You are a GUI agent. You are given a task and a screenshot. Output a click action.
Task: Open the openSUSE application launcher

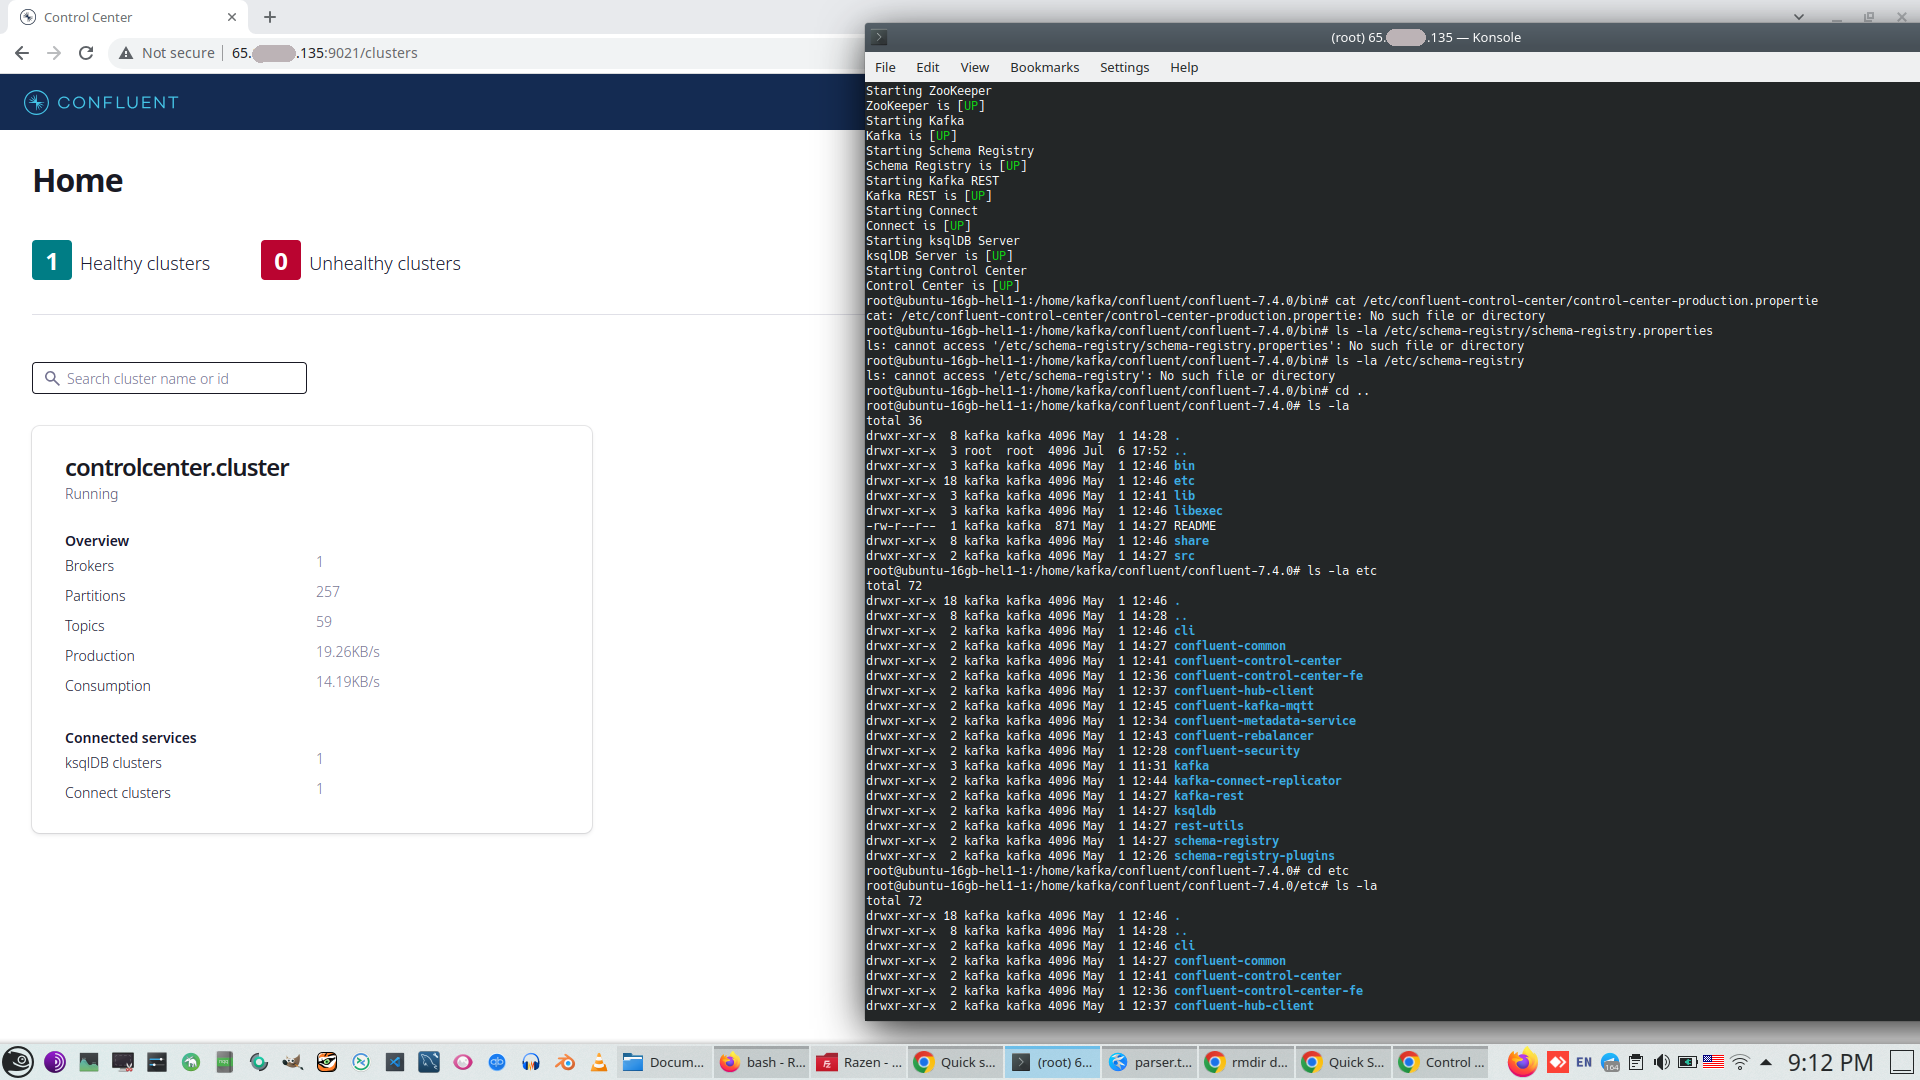pyautogui.click(x=18, y=1062)
